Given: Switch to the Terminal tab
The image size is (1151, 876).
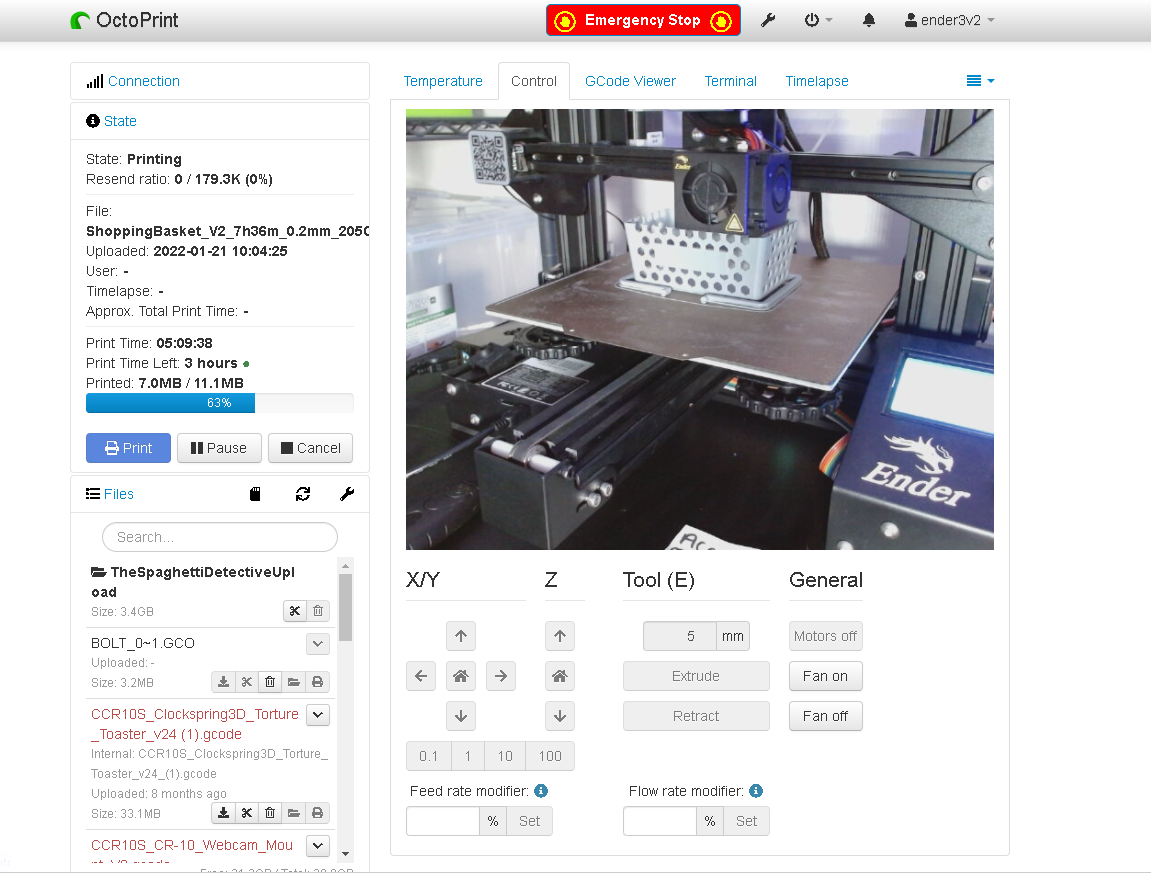Looking at the screenshot, I should (x=730, y=82).
